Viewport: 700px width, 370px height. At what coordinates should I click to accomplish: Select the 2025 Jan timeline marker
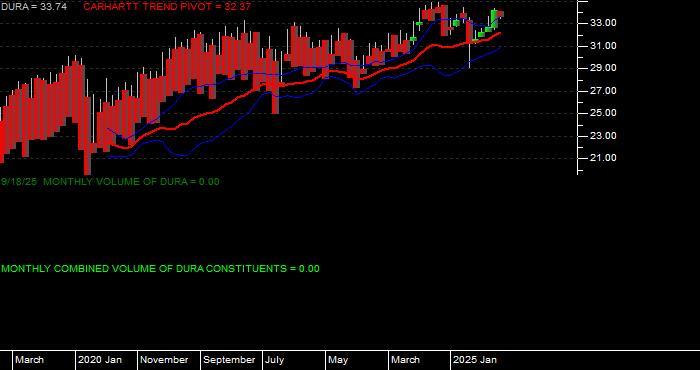coord(475,360)
